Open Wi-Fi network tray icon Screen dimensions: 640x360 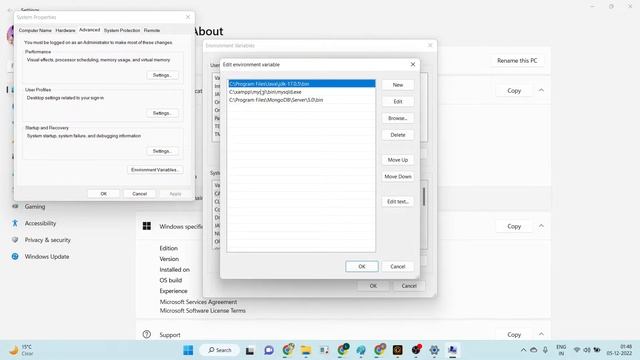pos(577,350)
